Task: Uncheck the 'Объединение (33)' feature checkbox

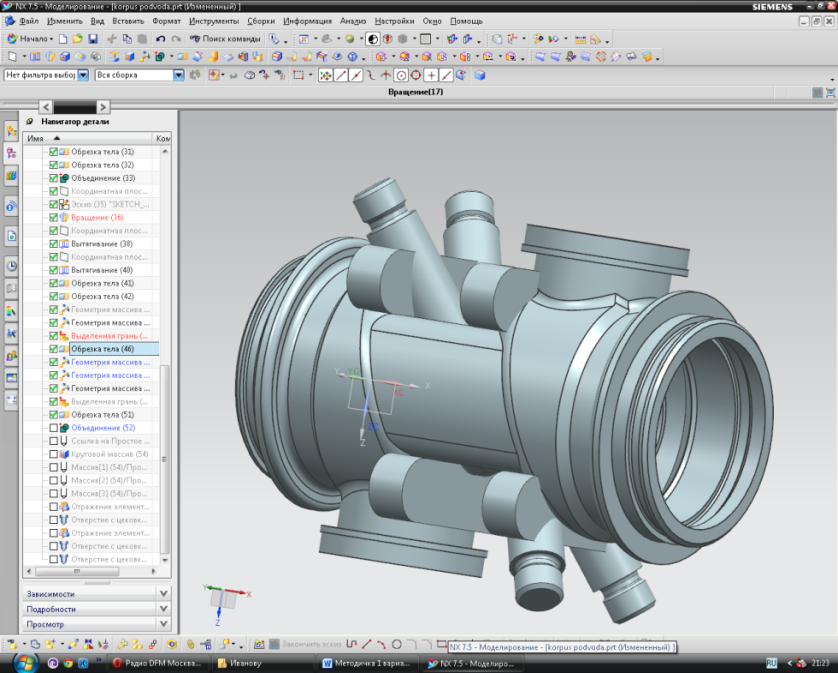Action: pyautogui.click(x=53, y=178)
